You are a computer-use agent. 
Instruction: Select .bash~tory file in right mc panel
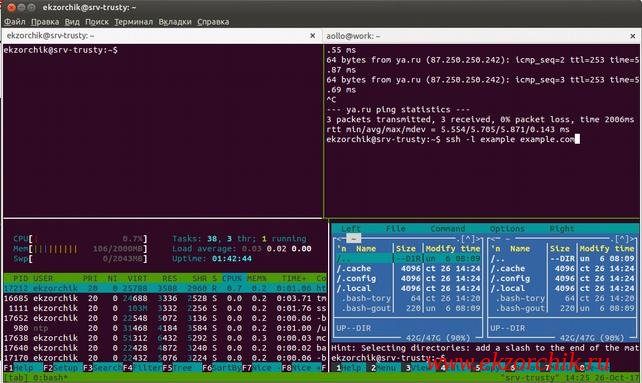tap(562, 298)
